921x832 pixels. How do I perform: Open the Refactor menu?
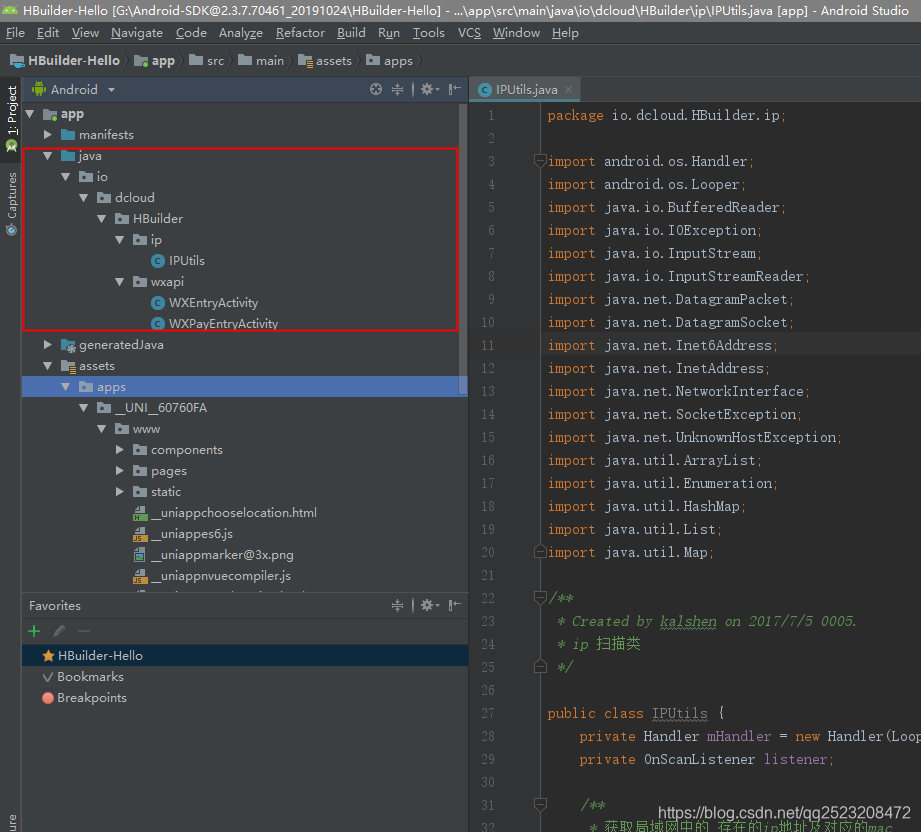pyautogui.click(x=300, y=33)
